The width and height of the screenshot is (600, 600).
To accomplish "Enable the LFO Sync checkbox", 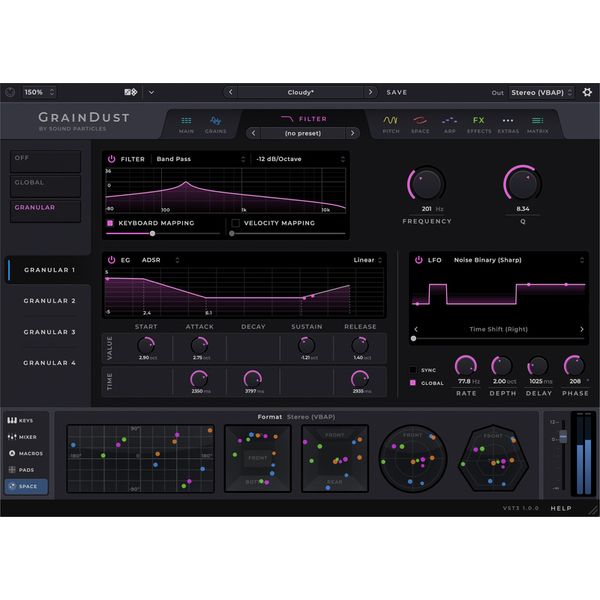I will click(x=413, y=370).
